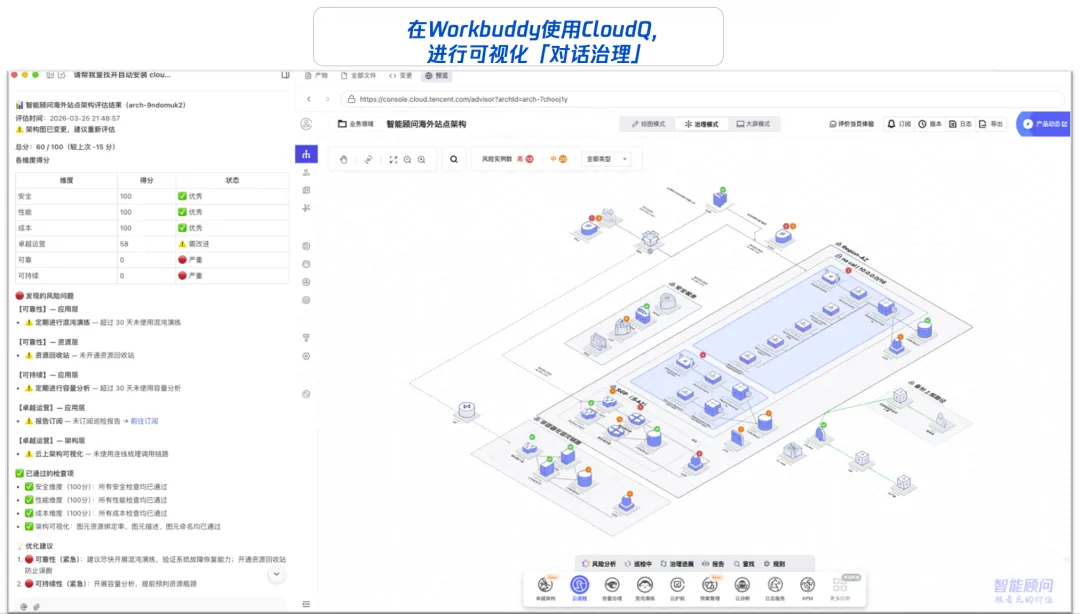This screenshot has height=614, width=1080.
Task: Click the browser back arrow
Action: (x=309, y=99)
